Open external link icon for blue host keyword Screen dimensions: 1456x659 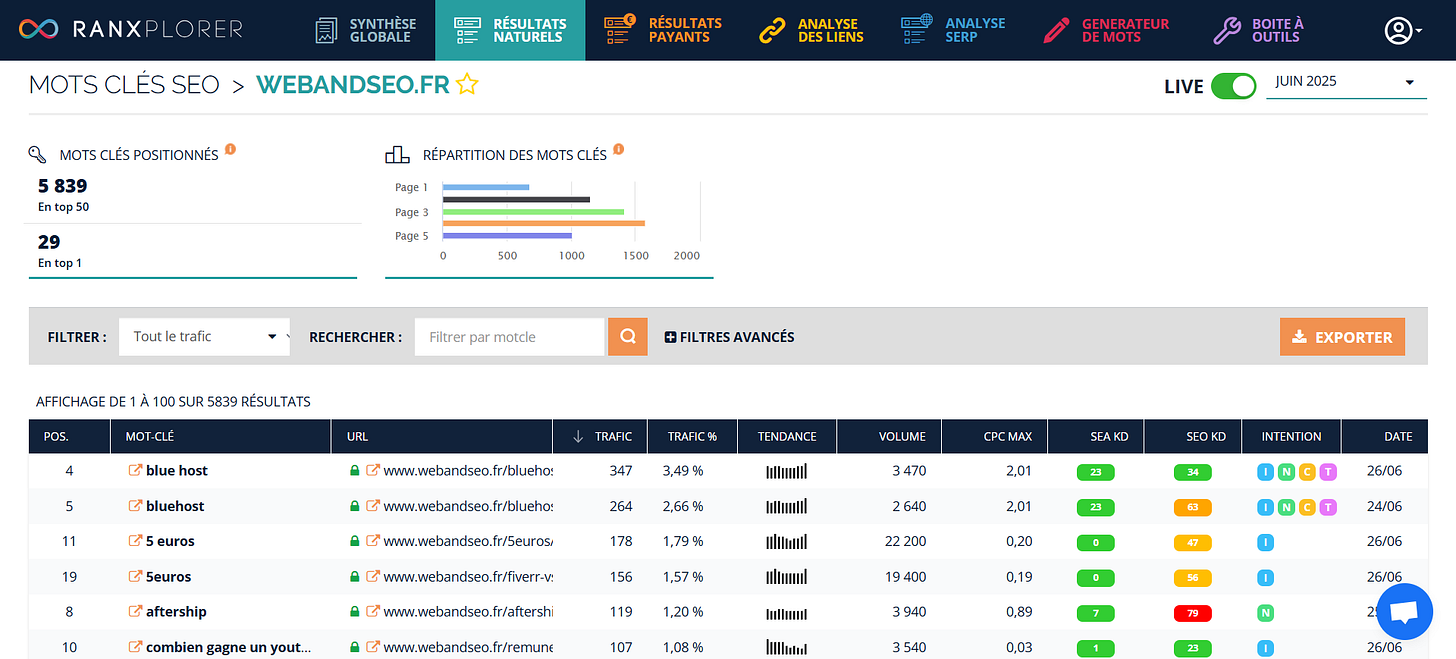coord(135,471)
